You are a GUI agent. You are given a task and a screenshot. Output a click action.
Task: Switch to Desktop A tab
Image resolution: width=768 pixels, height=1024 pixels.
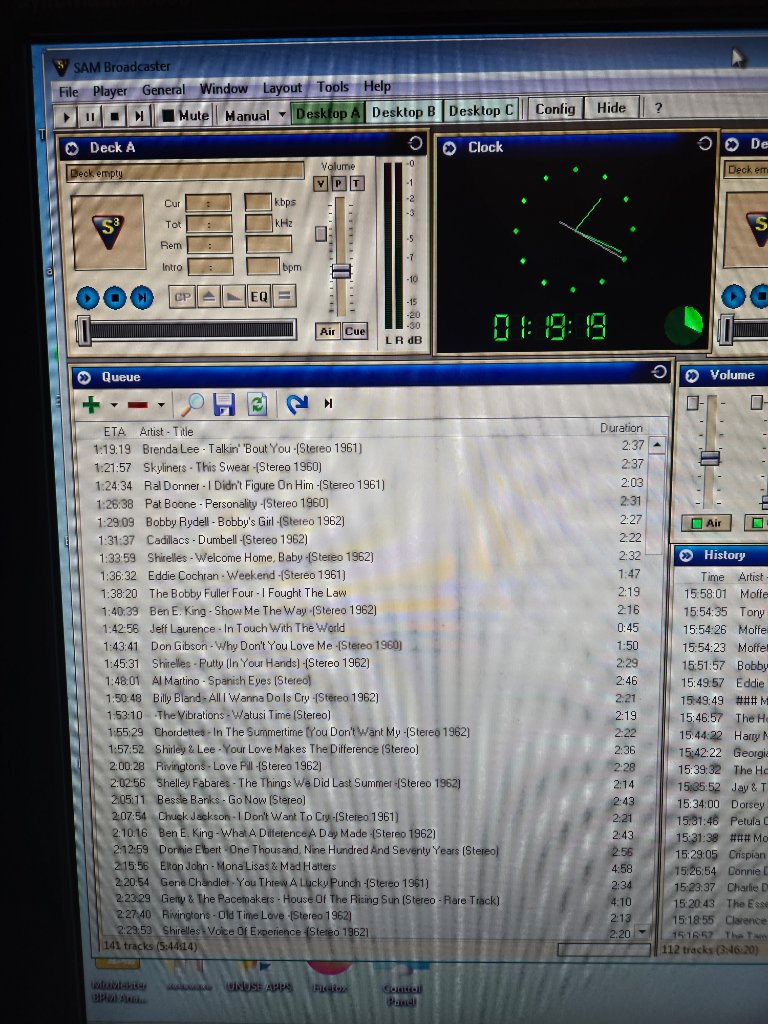(x=327, y=113)
